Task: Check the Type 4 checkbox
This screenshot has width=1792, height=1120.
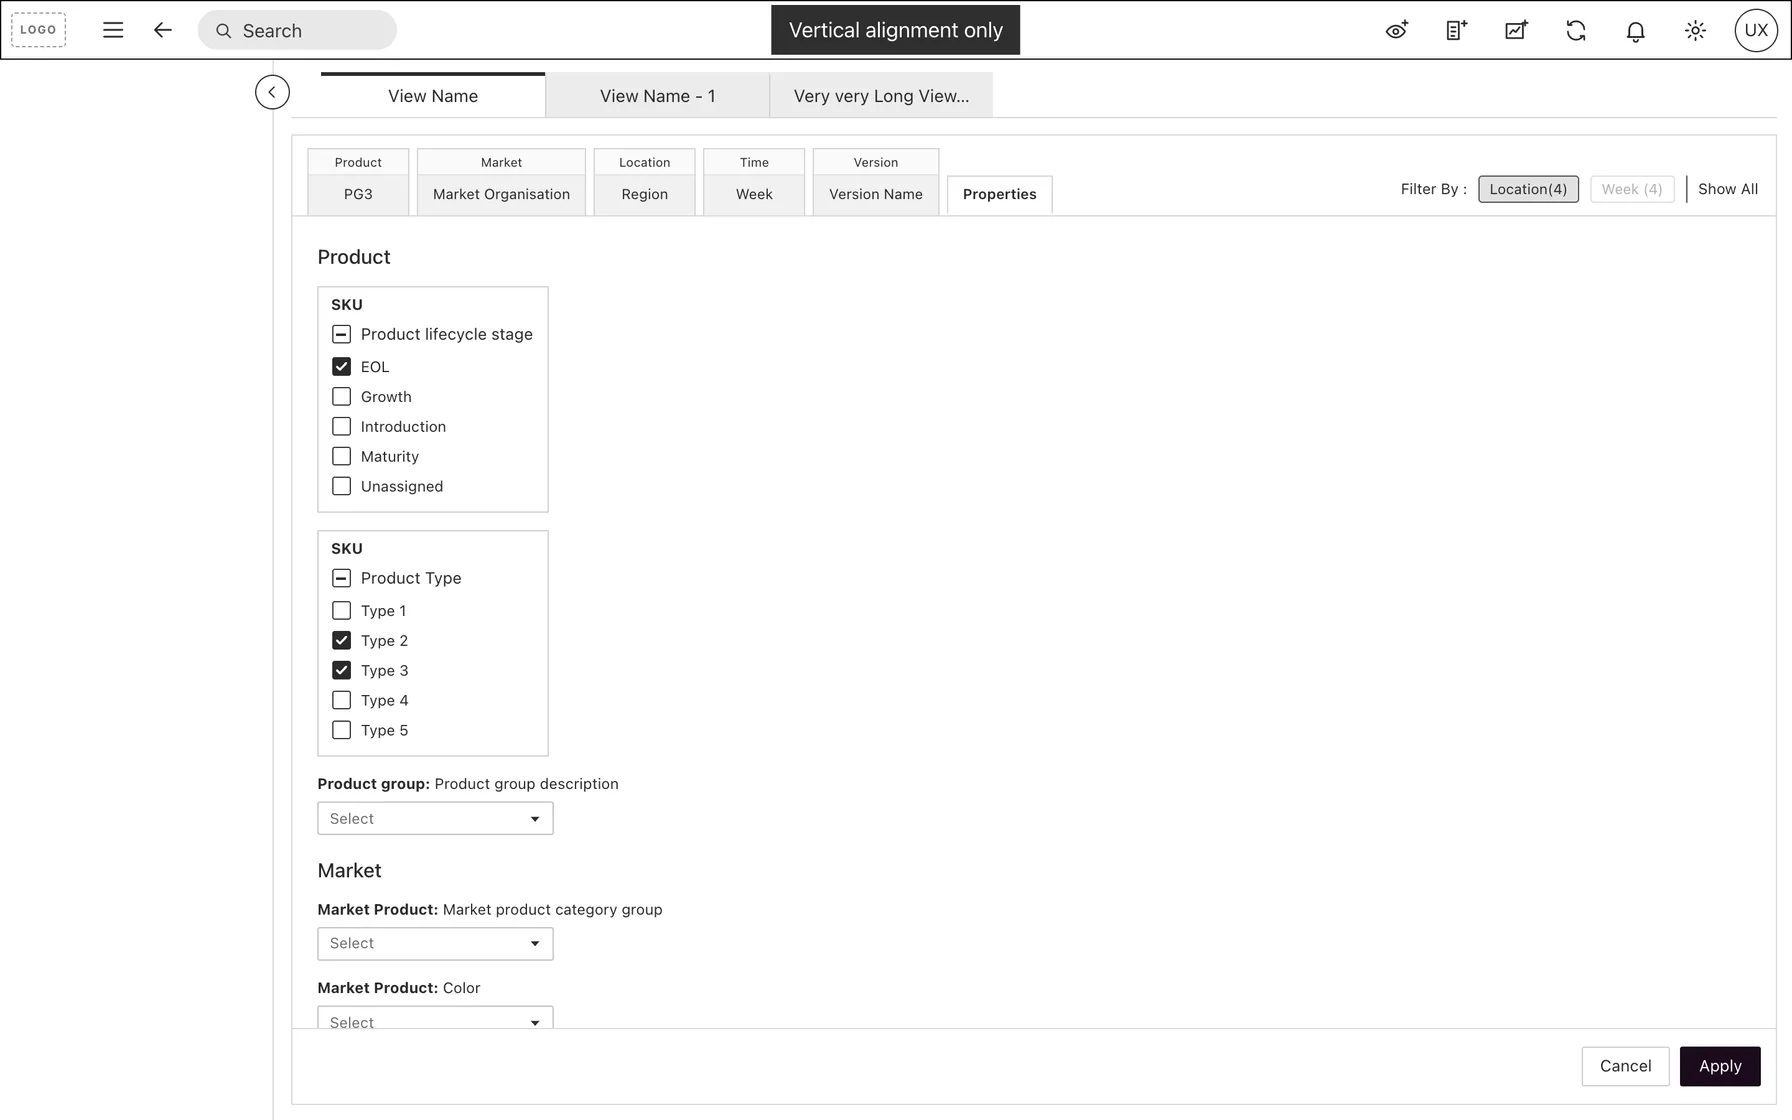Action: [x=341, y=700]
